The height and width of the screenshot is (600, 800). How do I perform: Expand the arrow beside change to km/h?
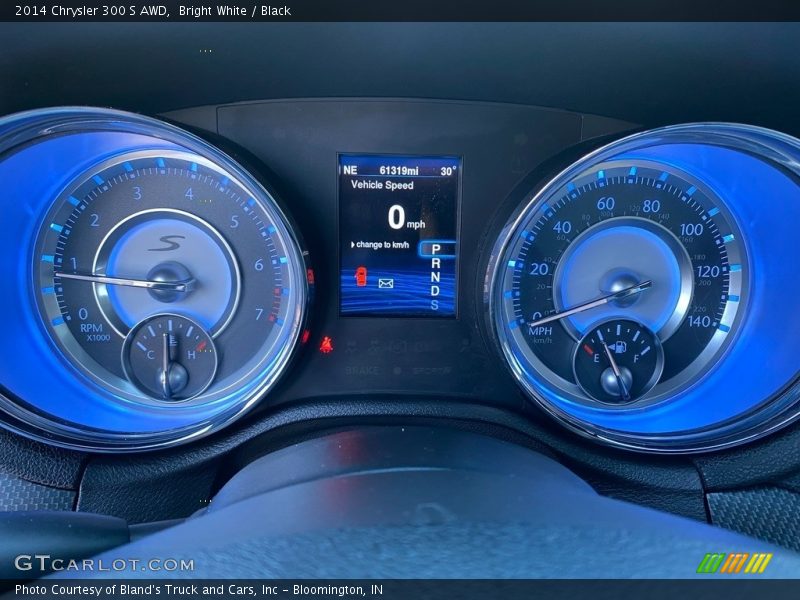coord(353,245)
